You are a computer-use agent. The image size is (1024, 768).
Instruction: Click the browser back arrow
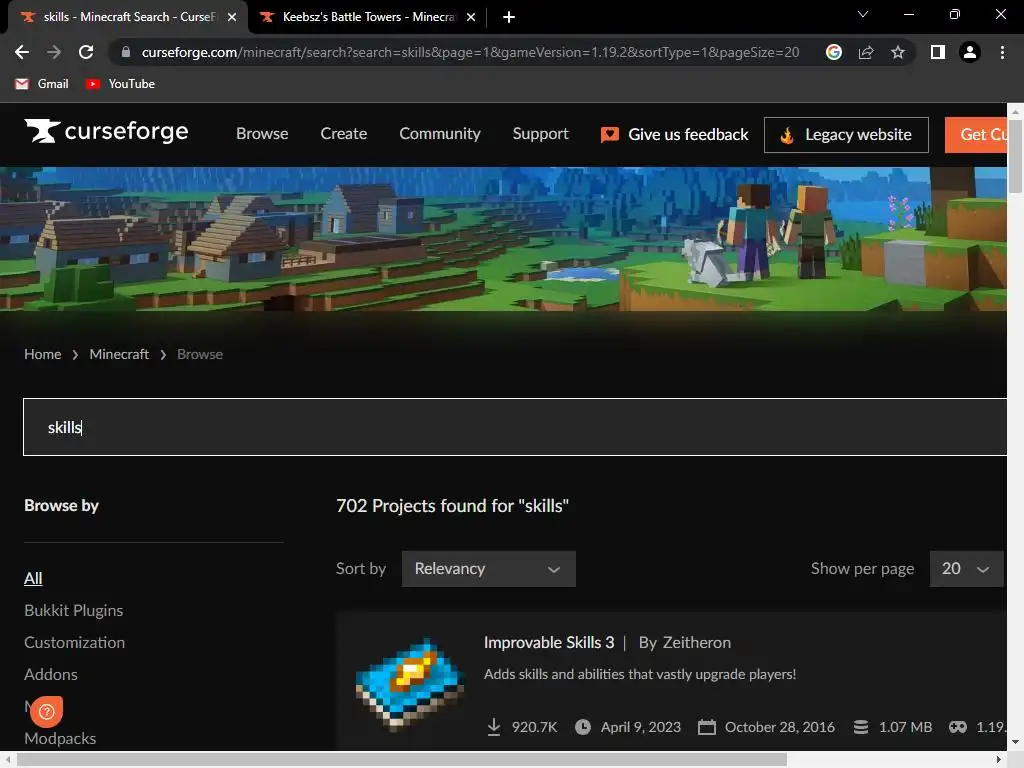(x=22, y=52)
